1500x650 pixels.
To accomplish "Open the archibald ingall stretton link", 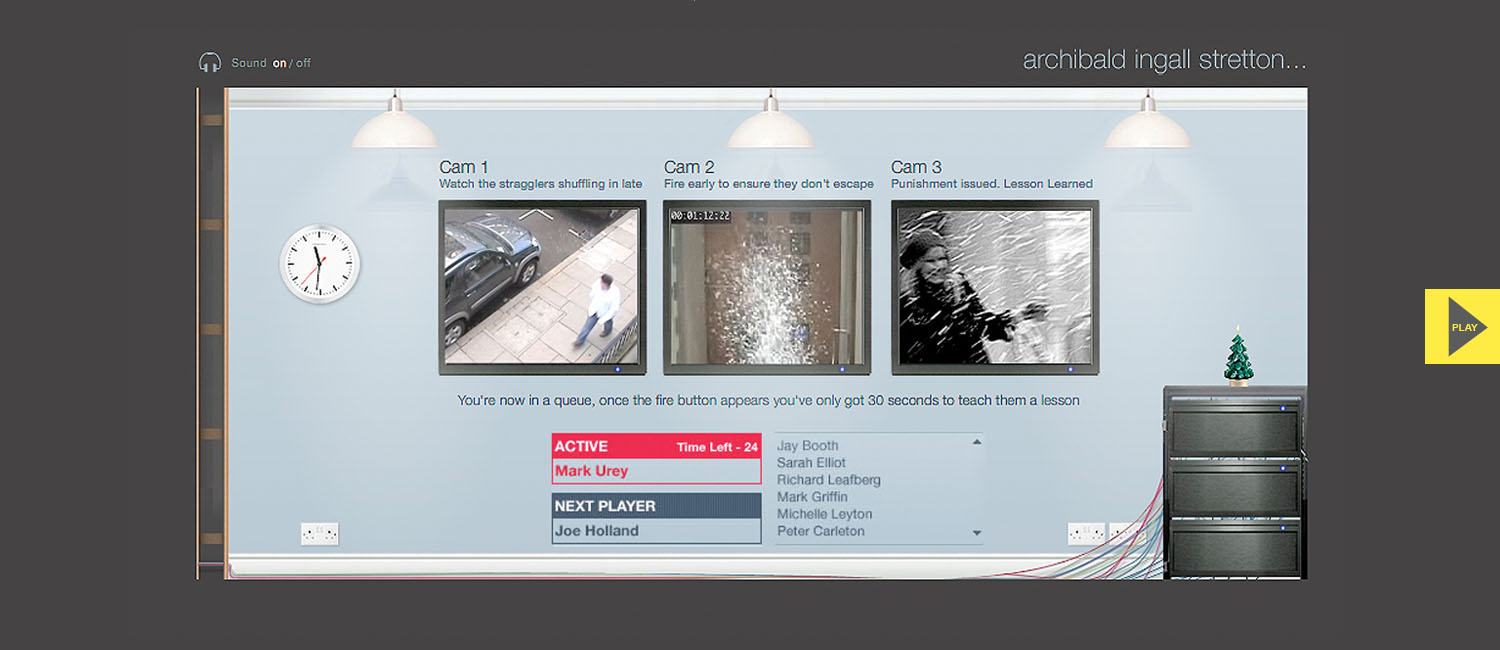I will pos(1165,60).
